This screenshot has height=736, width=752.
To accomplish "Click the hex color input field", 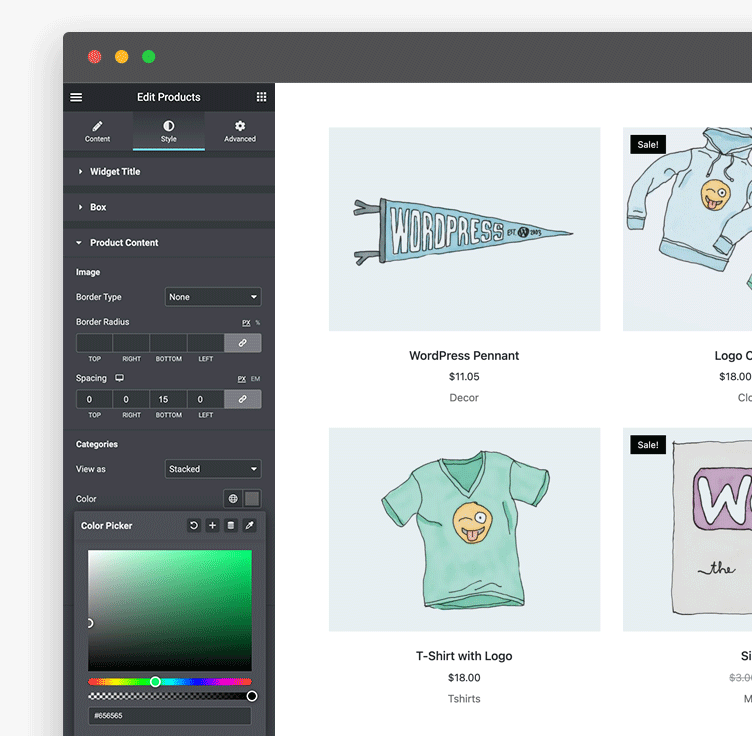I will click(x=170, y=715).
